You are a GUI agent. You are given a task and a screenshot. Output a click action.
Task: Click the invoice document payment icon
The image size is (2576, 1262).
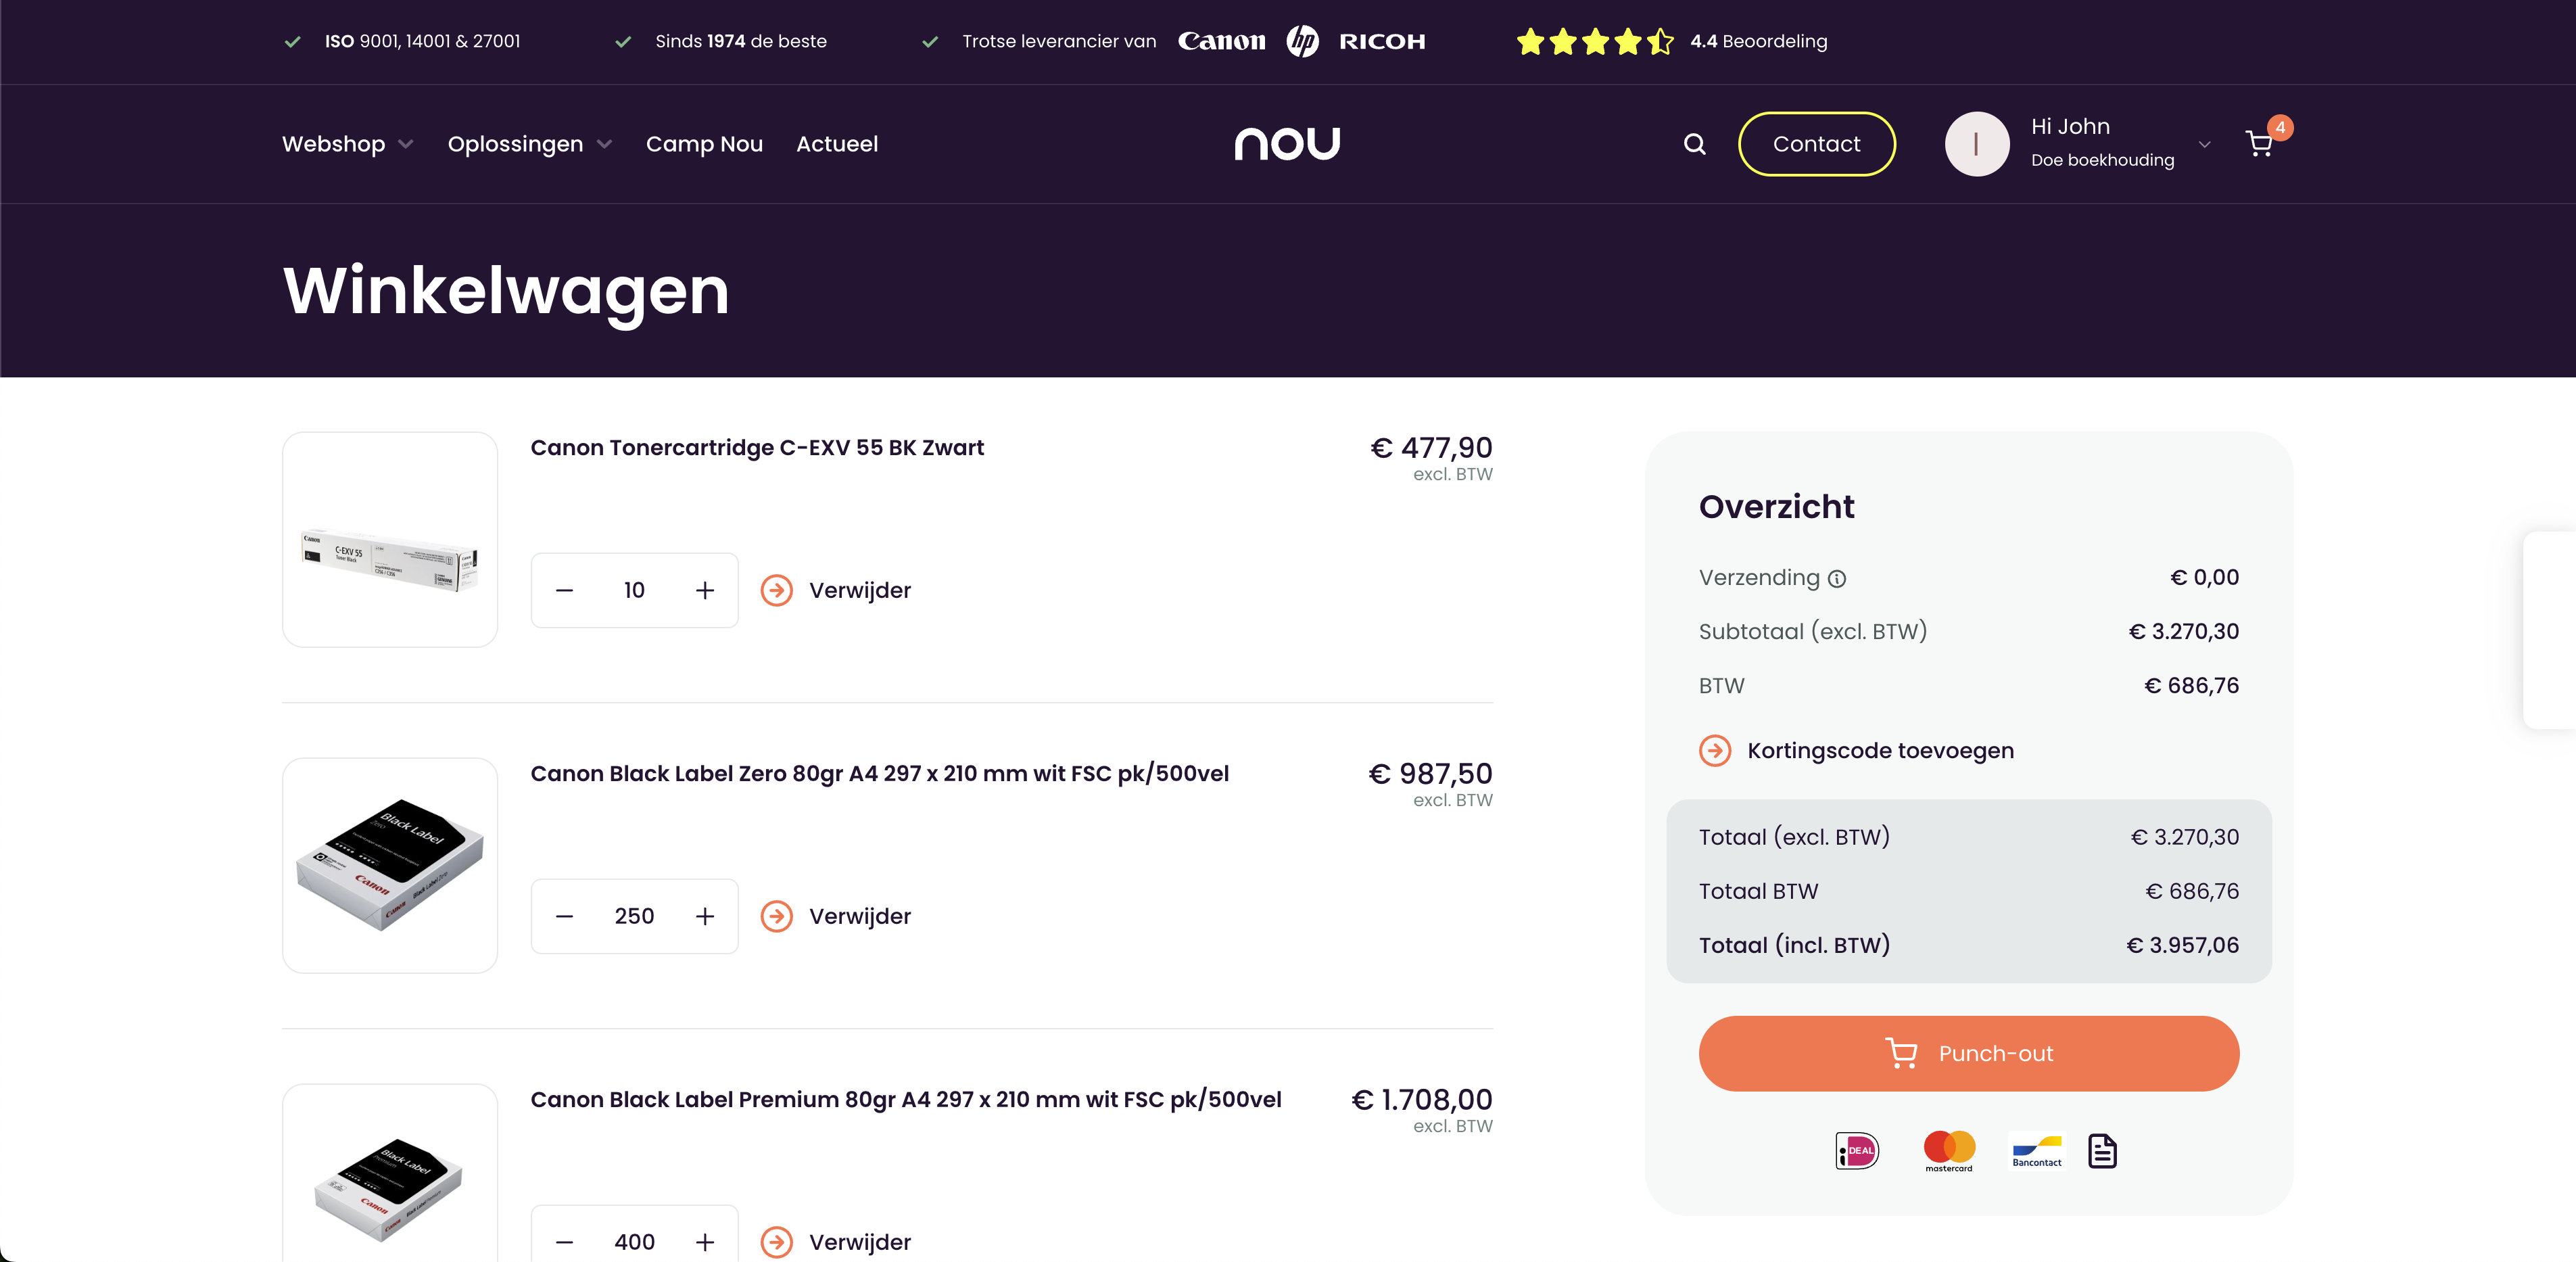tap(2102, 1150)
